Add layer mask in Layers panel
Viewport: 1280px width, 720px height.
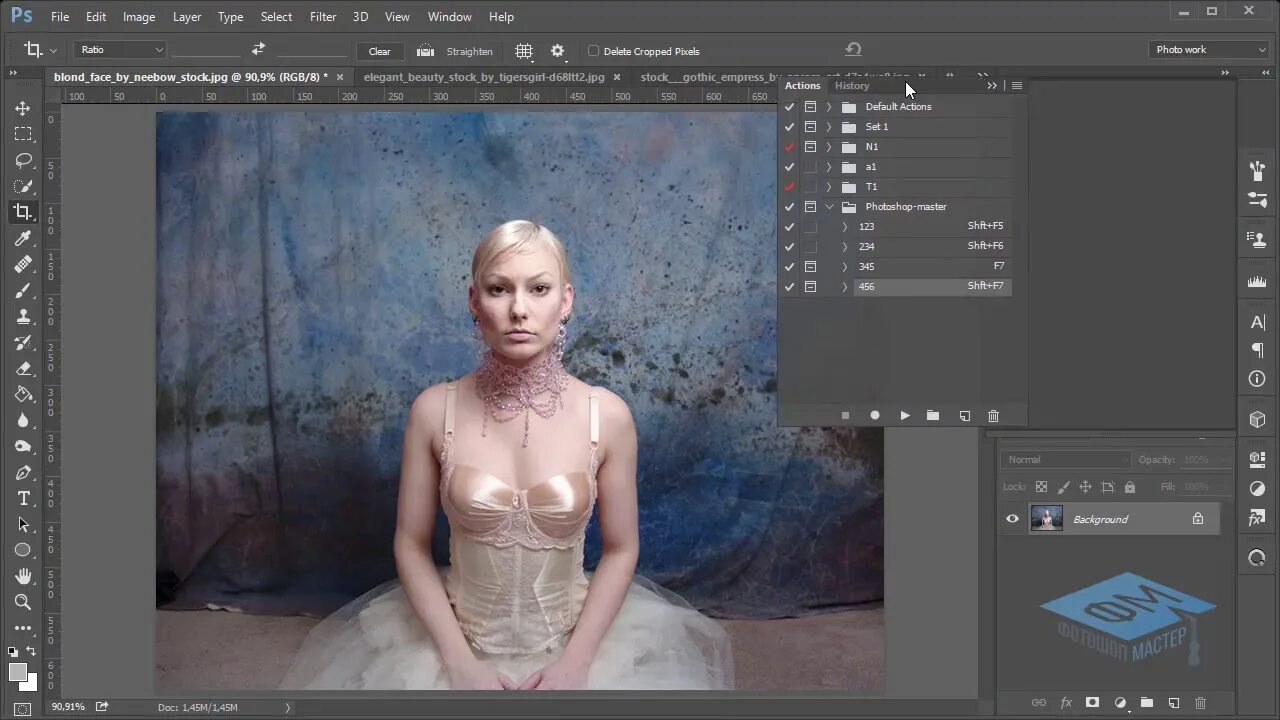[1093, 703]
